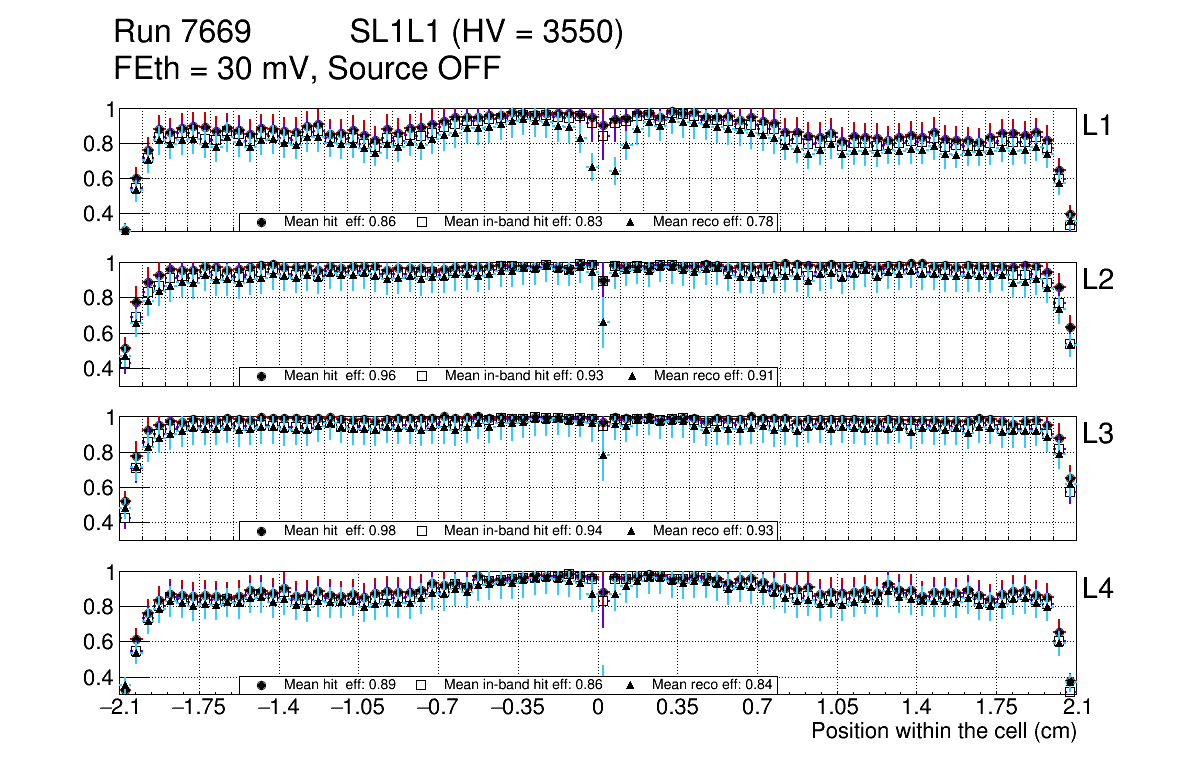Viewport: 1196px width, 772px height.
Task: Click the L3 panel label
Action: pyautogui.click(x=1098, y=434)
